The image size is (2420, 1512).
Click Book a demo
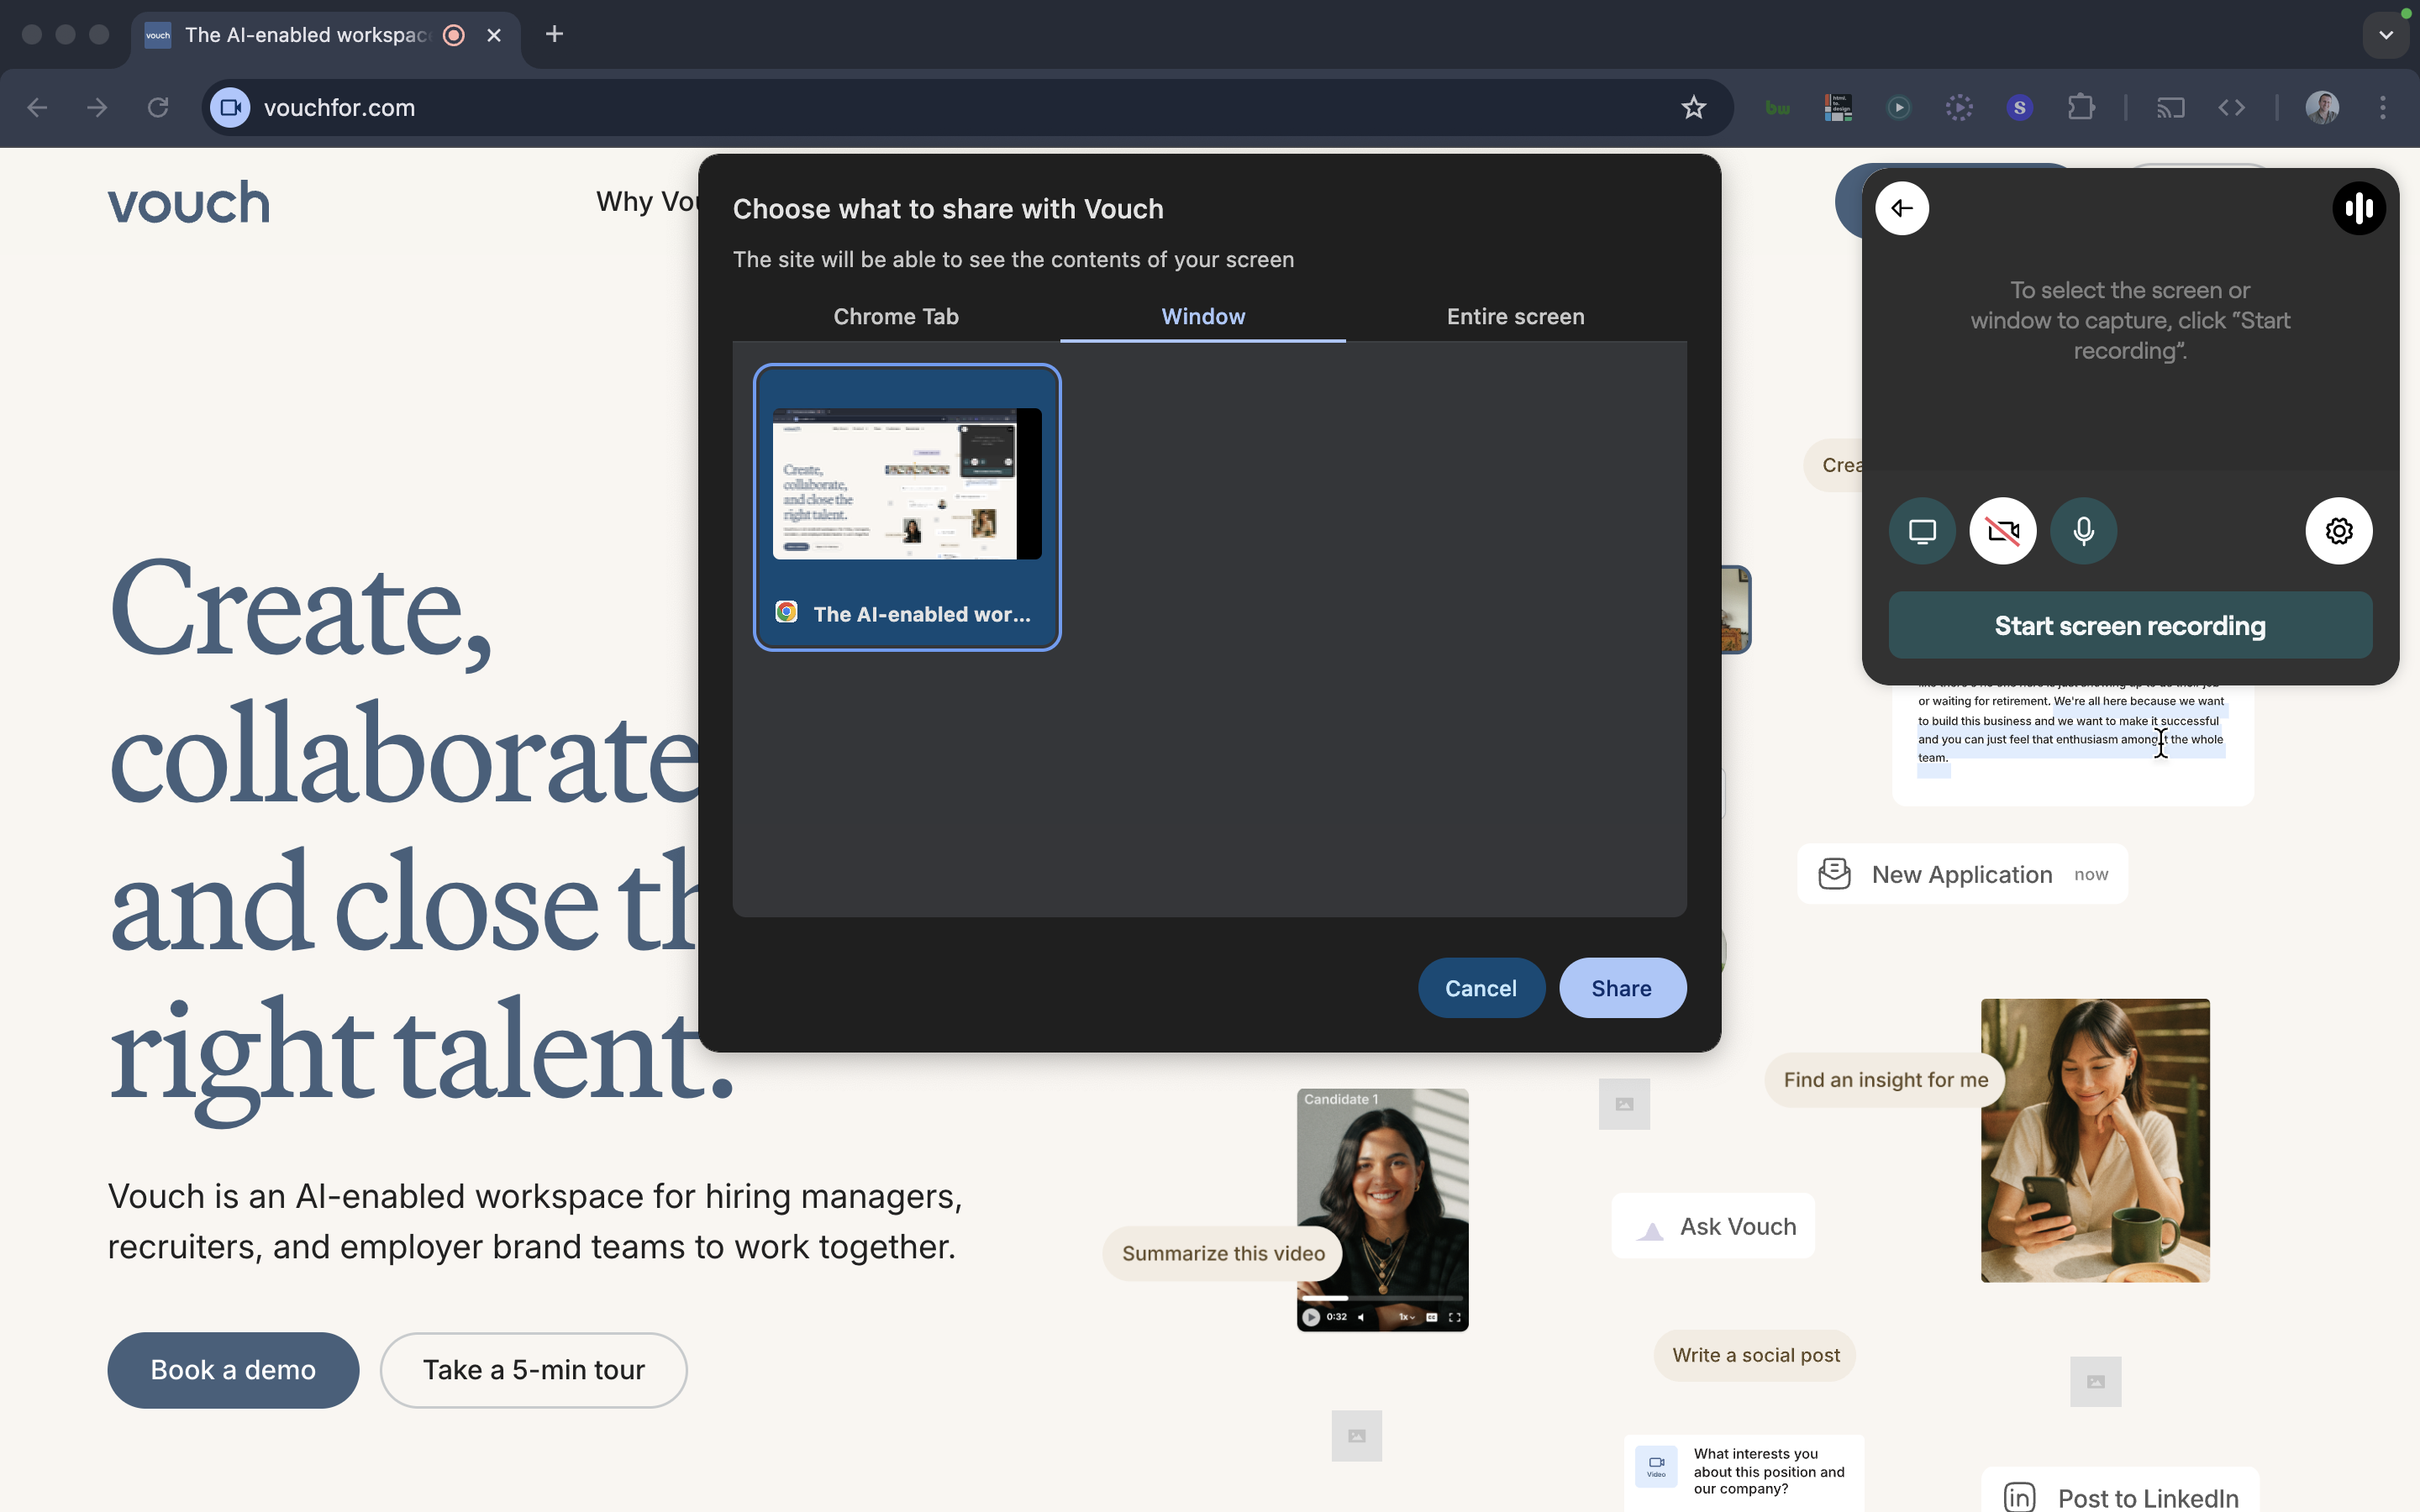(x=233, y=1370)
